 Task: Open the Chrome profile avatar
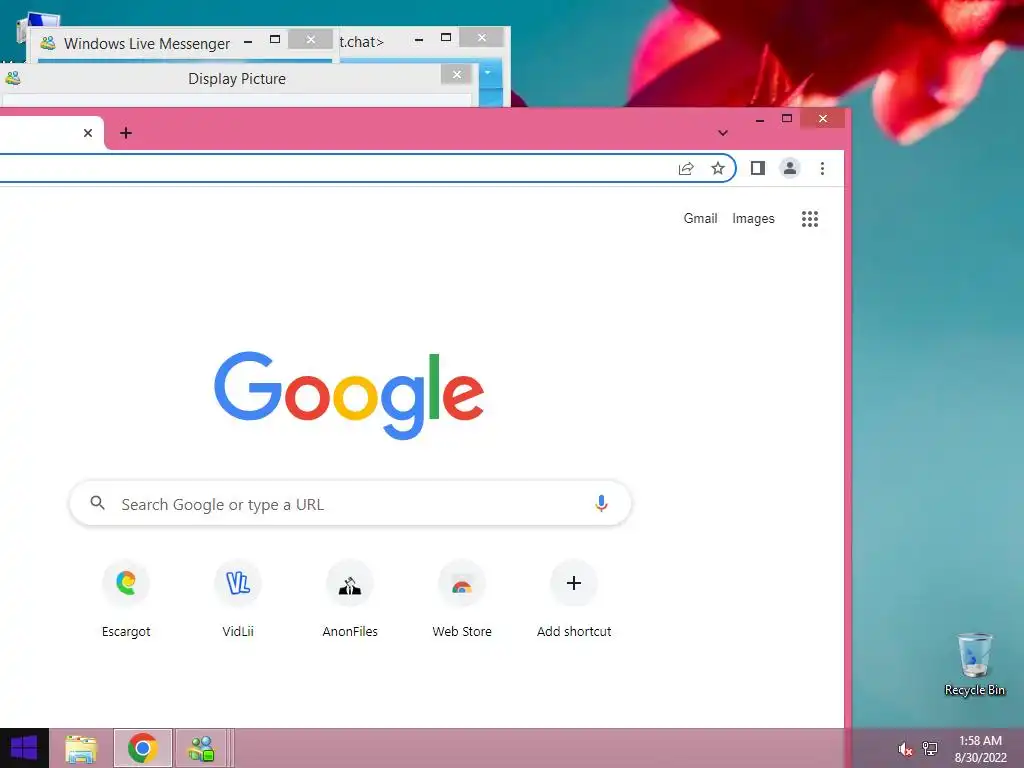coord(790,168)
